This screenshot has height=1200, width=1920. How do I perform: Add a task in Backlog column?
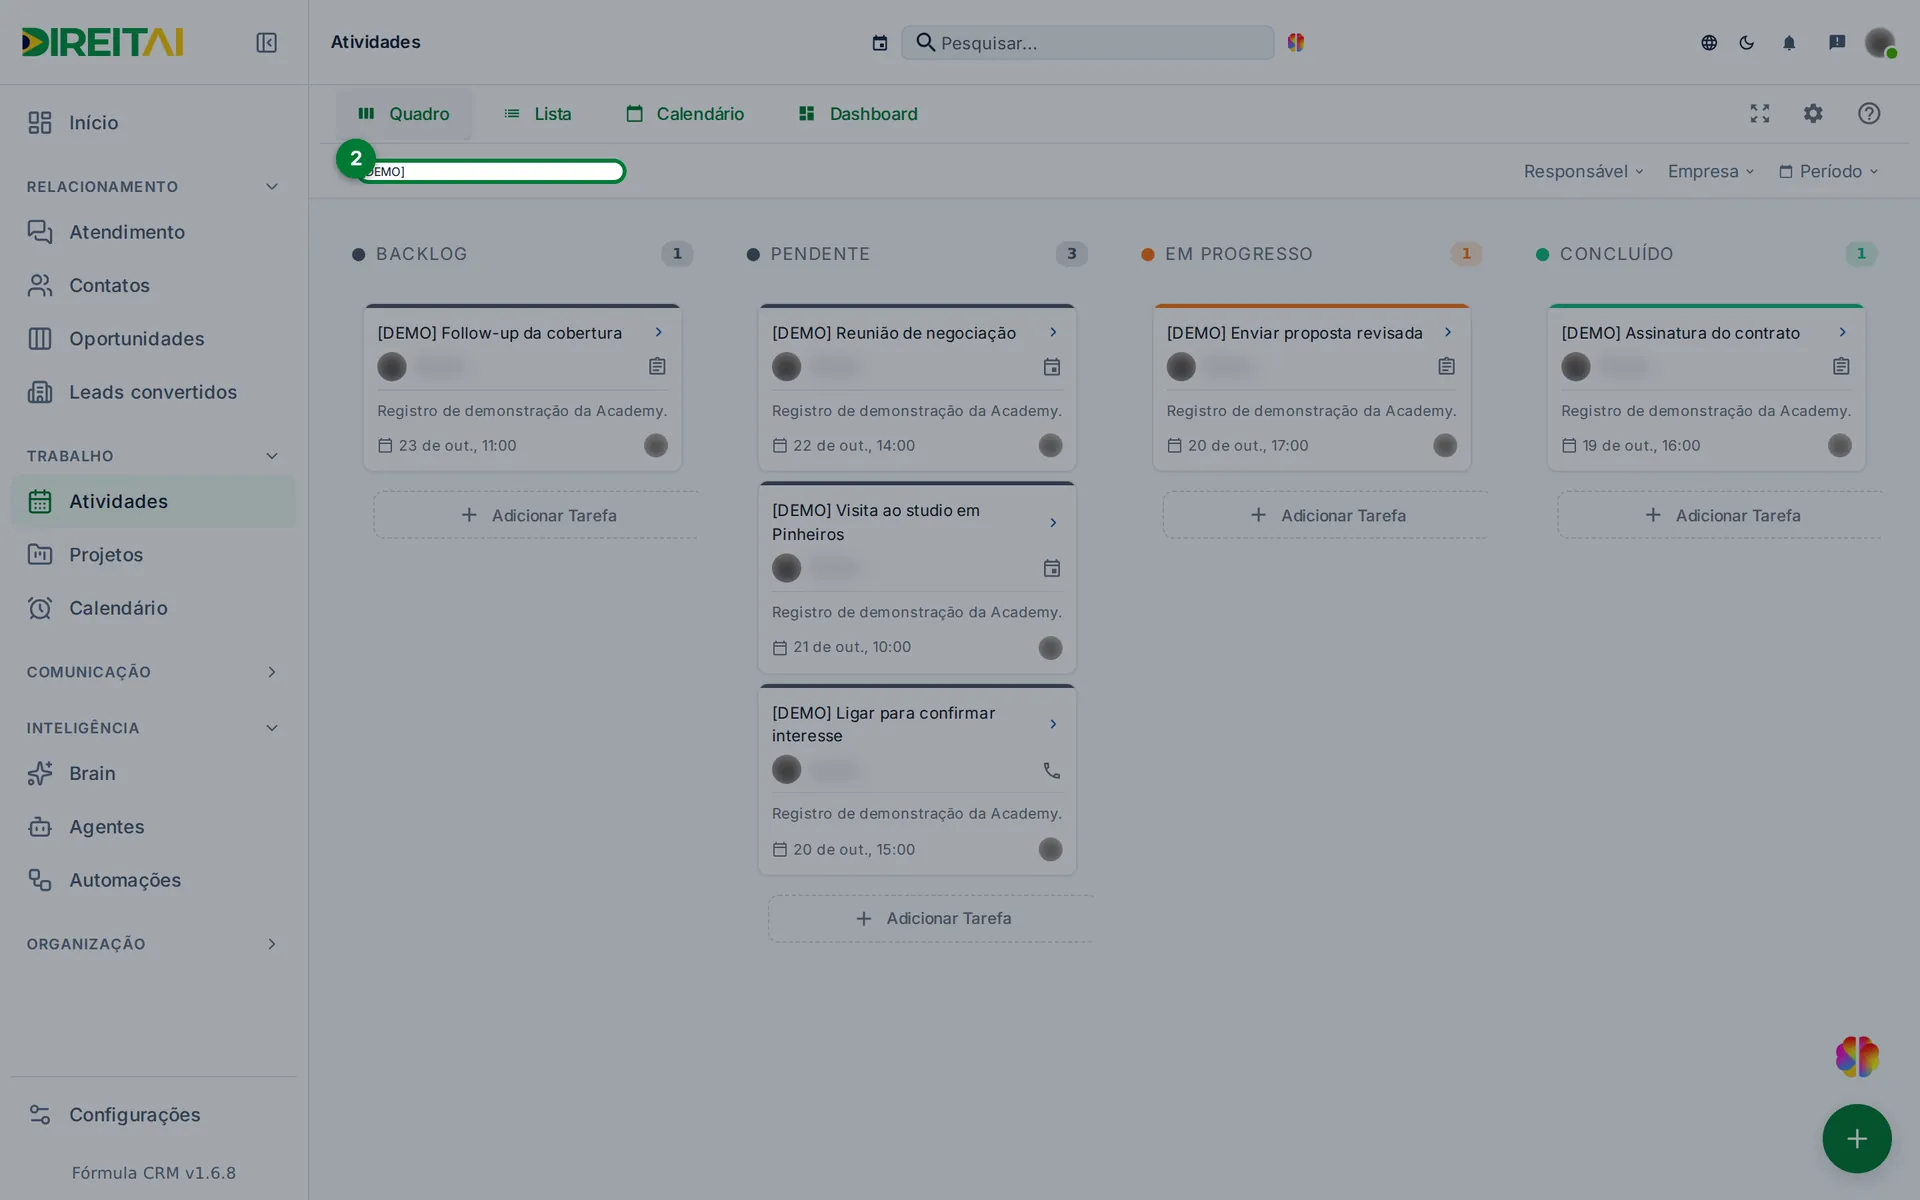(x=537, y=515)
